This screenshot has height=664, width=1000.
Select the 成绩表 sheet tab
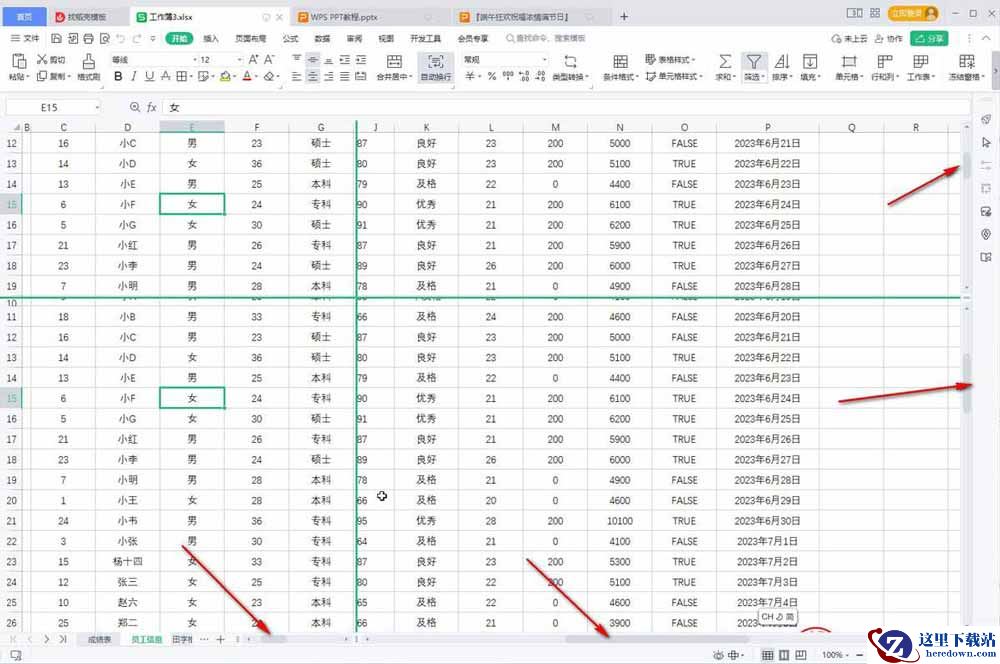[99, 639]
